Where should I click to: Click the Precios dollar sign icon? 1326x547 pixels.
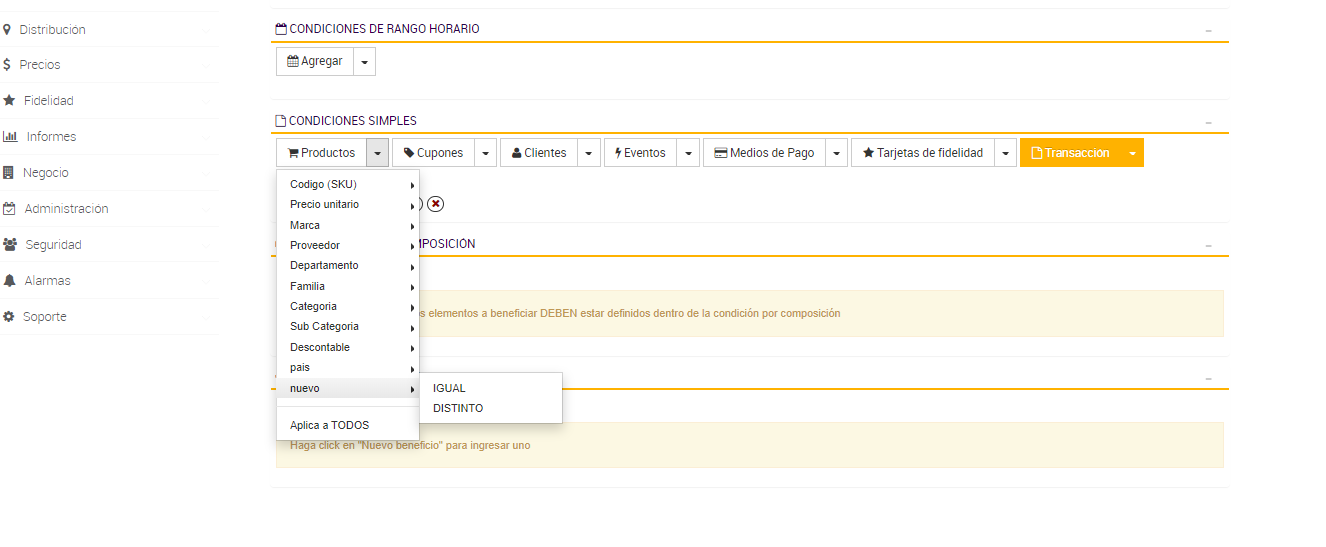[8, 65]
